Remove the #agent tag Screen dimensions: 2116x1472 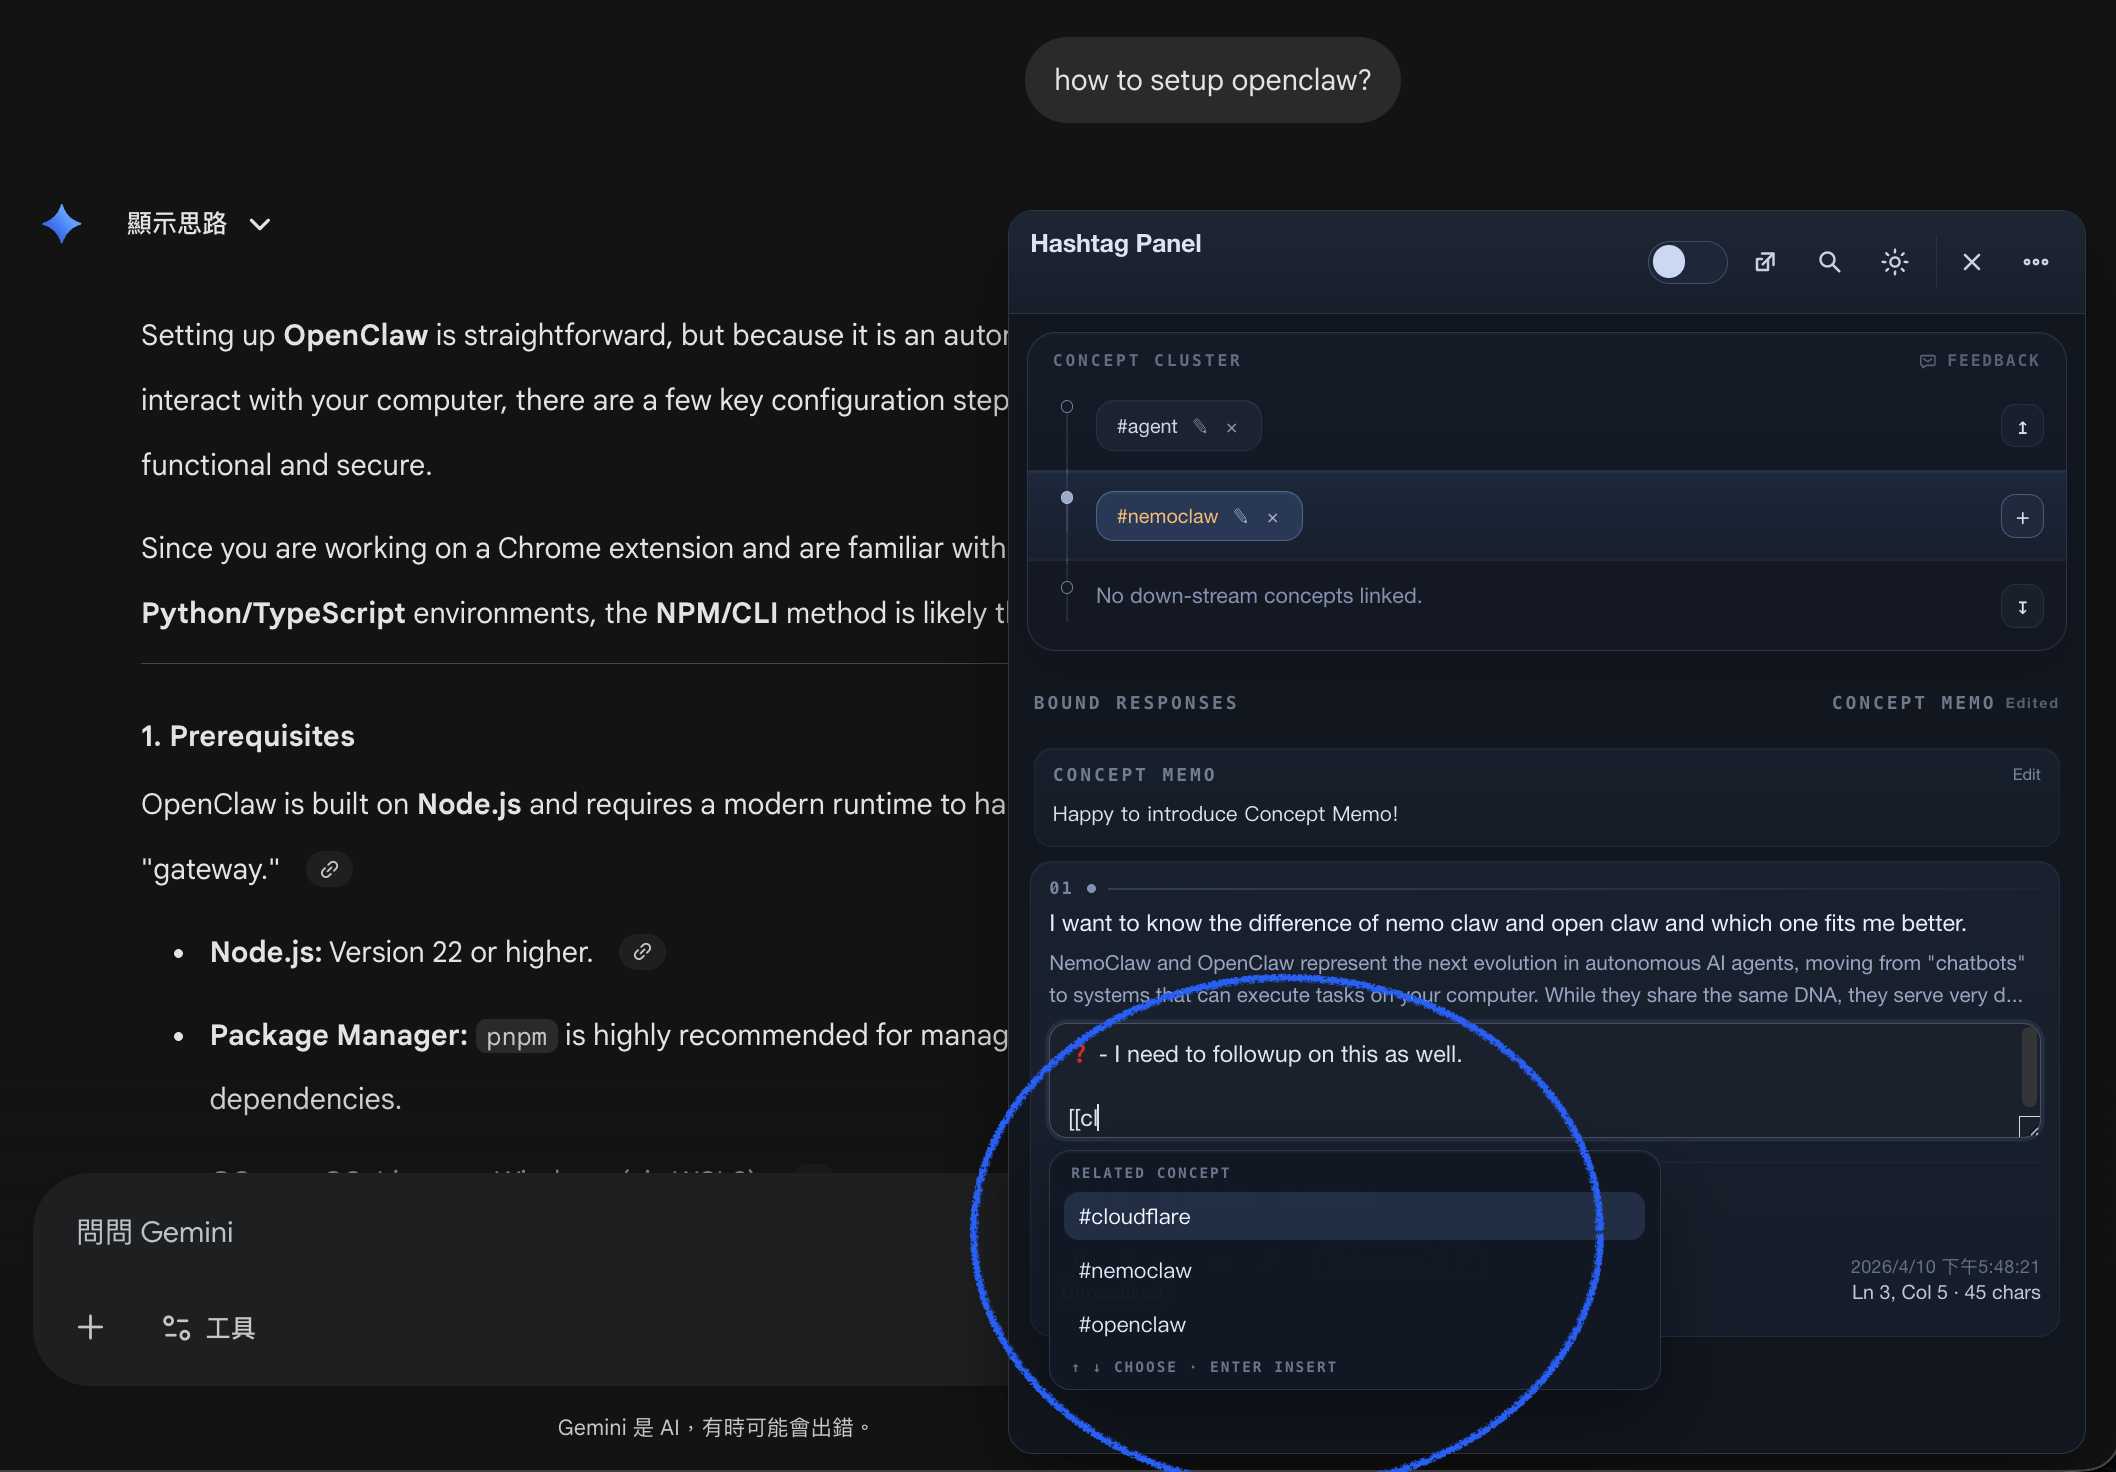(x=1232, y=427)
